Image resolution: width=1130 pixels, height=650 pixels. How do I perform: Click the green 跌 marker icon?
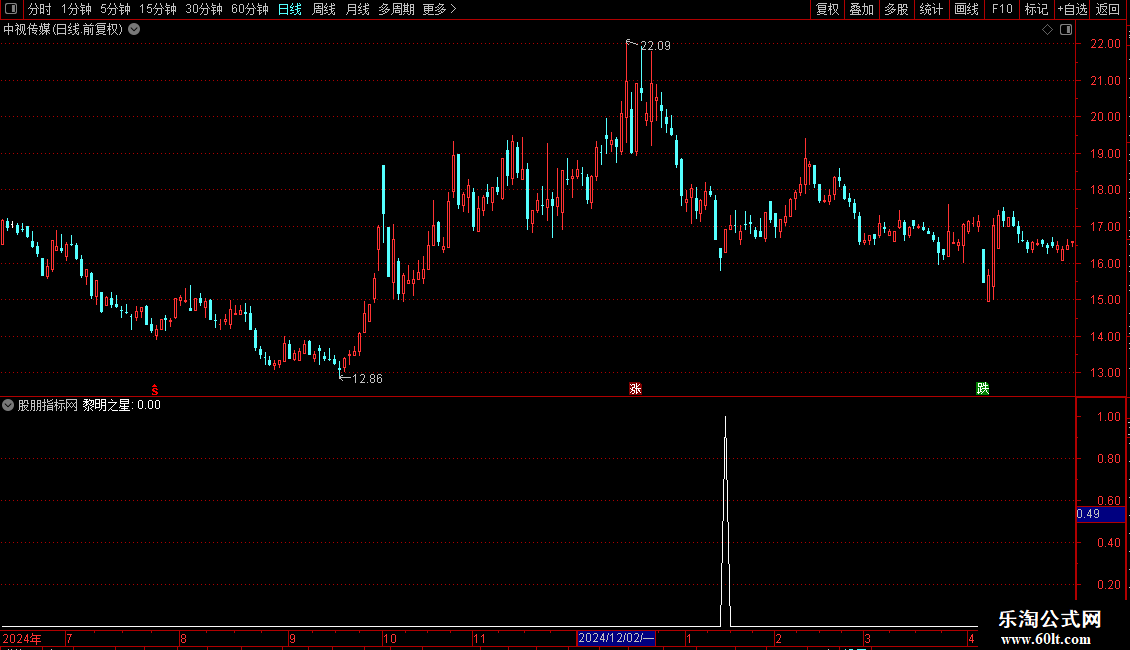tap(982, 389)
